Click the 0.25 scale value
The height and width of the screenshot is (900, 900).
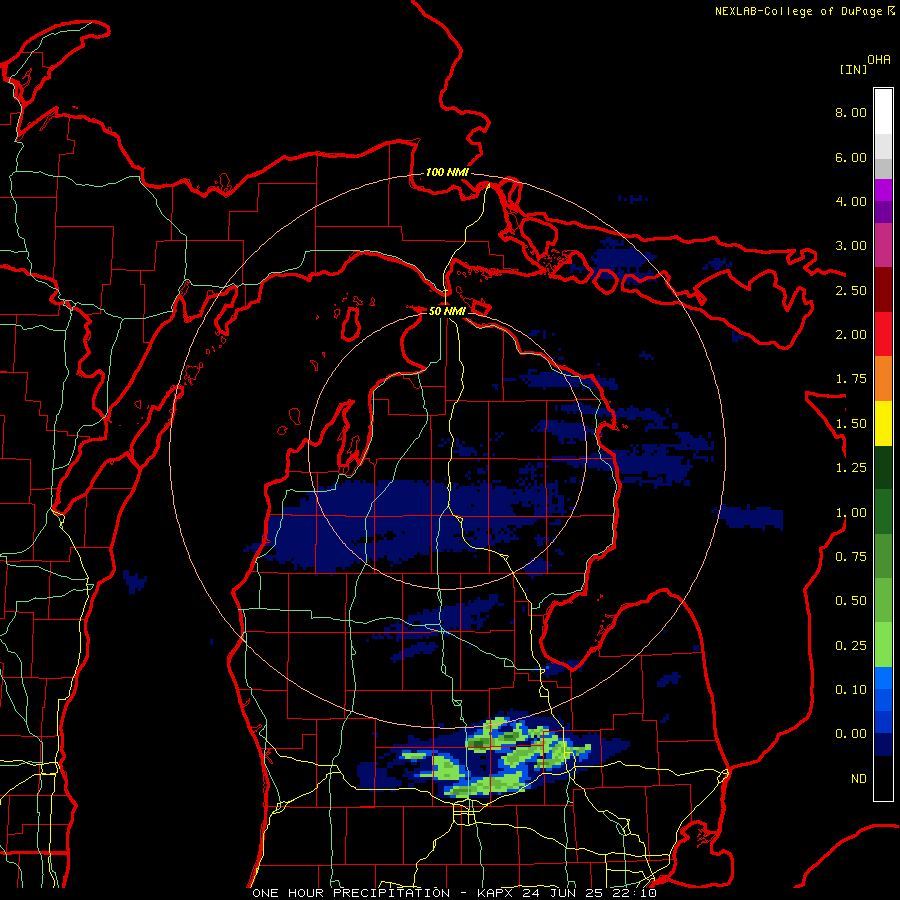tap(851, 646)
